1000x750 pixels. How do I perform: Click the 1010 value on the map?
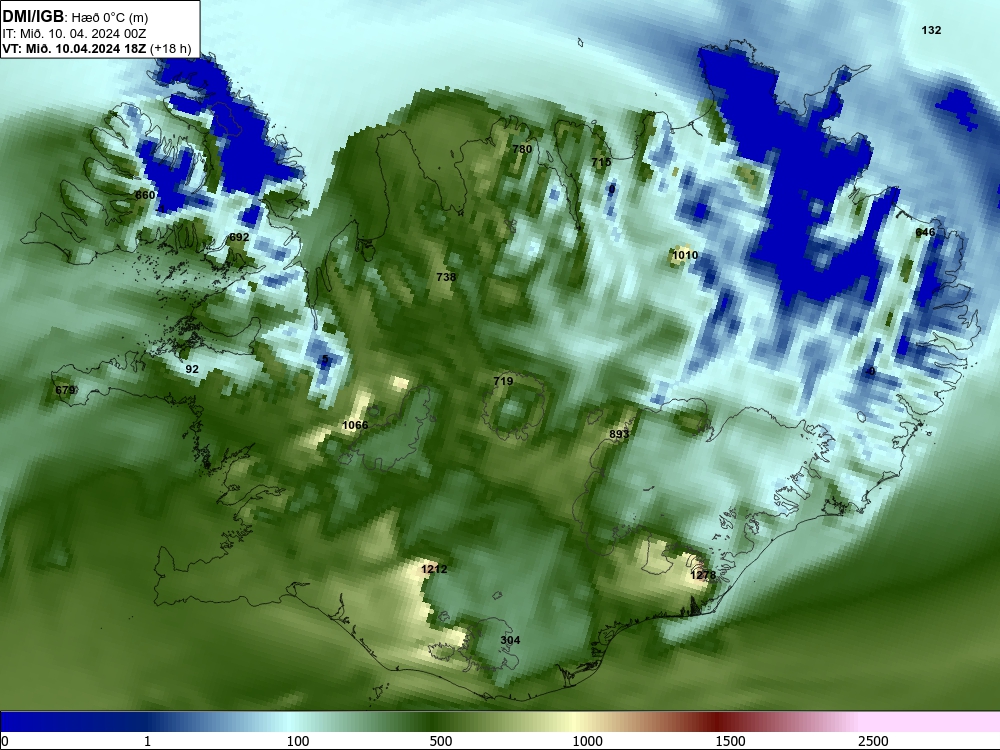click(x=685, y=255)
